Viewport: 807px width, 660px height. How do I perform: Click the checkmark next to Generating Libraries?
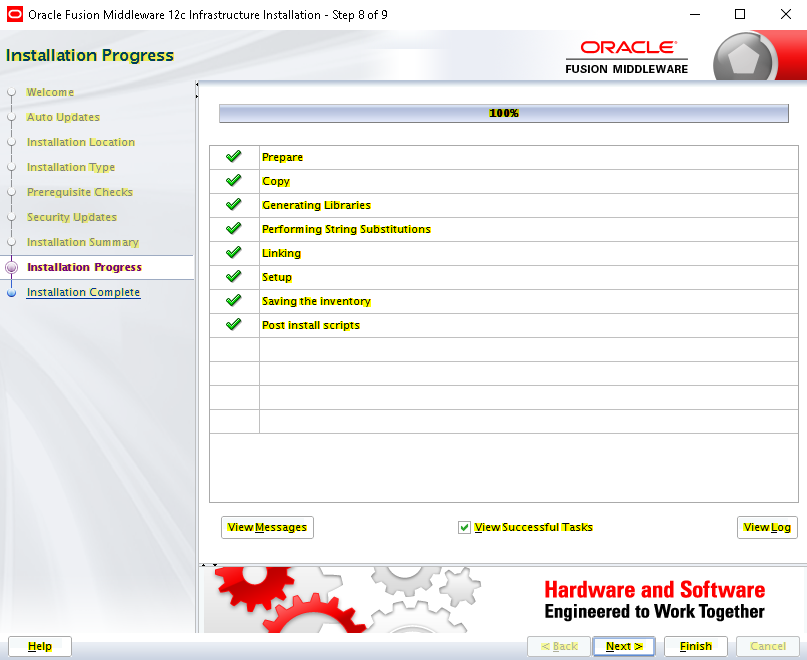[x=234, y=204]
